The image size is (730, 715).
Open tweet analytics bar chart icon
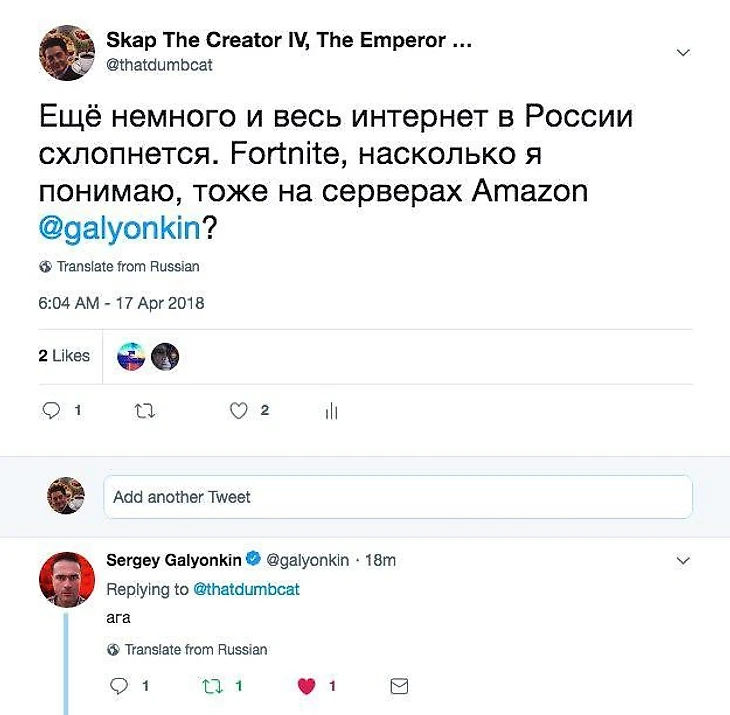pos(331,411)
